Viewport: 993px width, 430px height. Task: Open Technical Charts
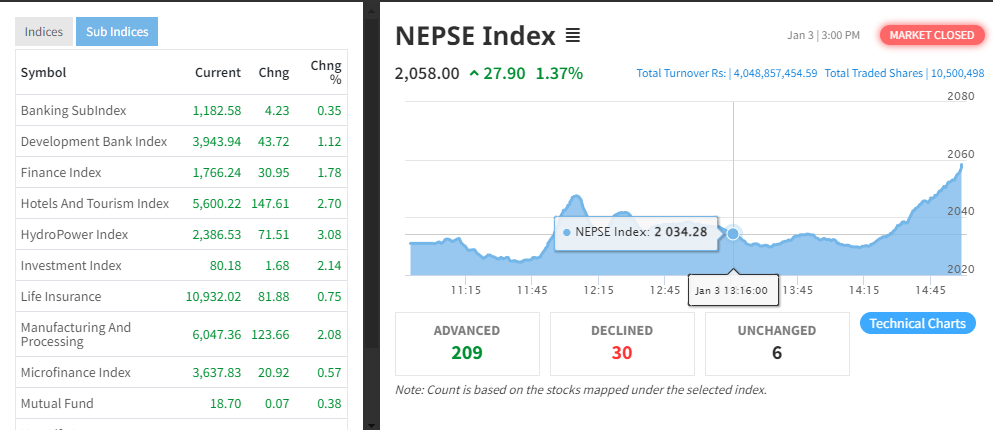tap(917, 323)
